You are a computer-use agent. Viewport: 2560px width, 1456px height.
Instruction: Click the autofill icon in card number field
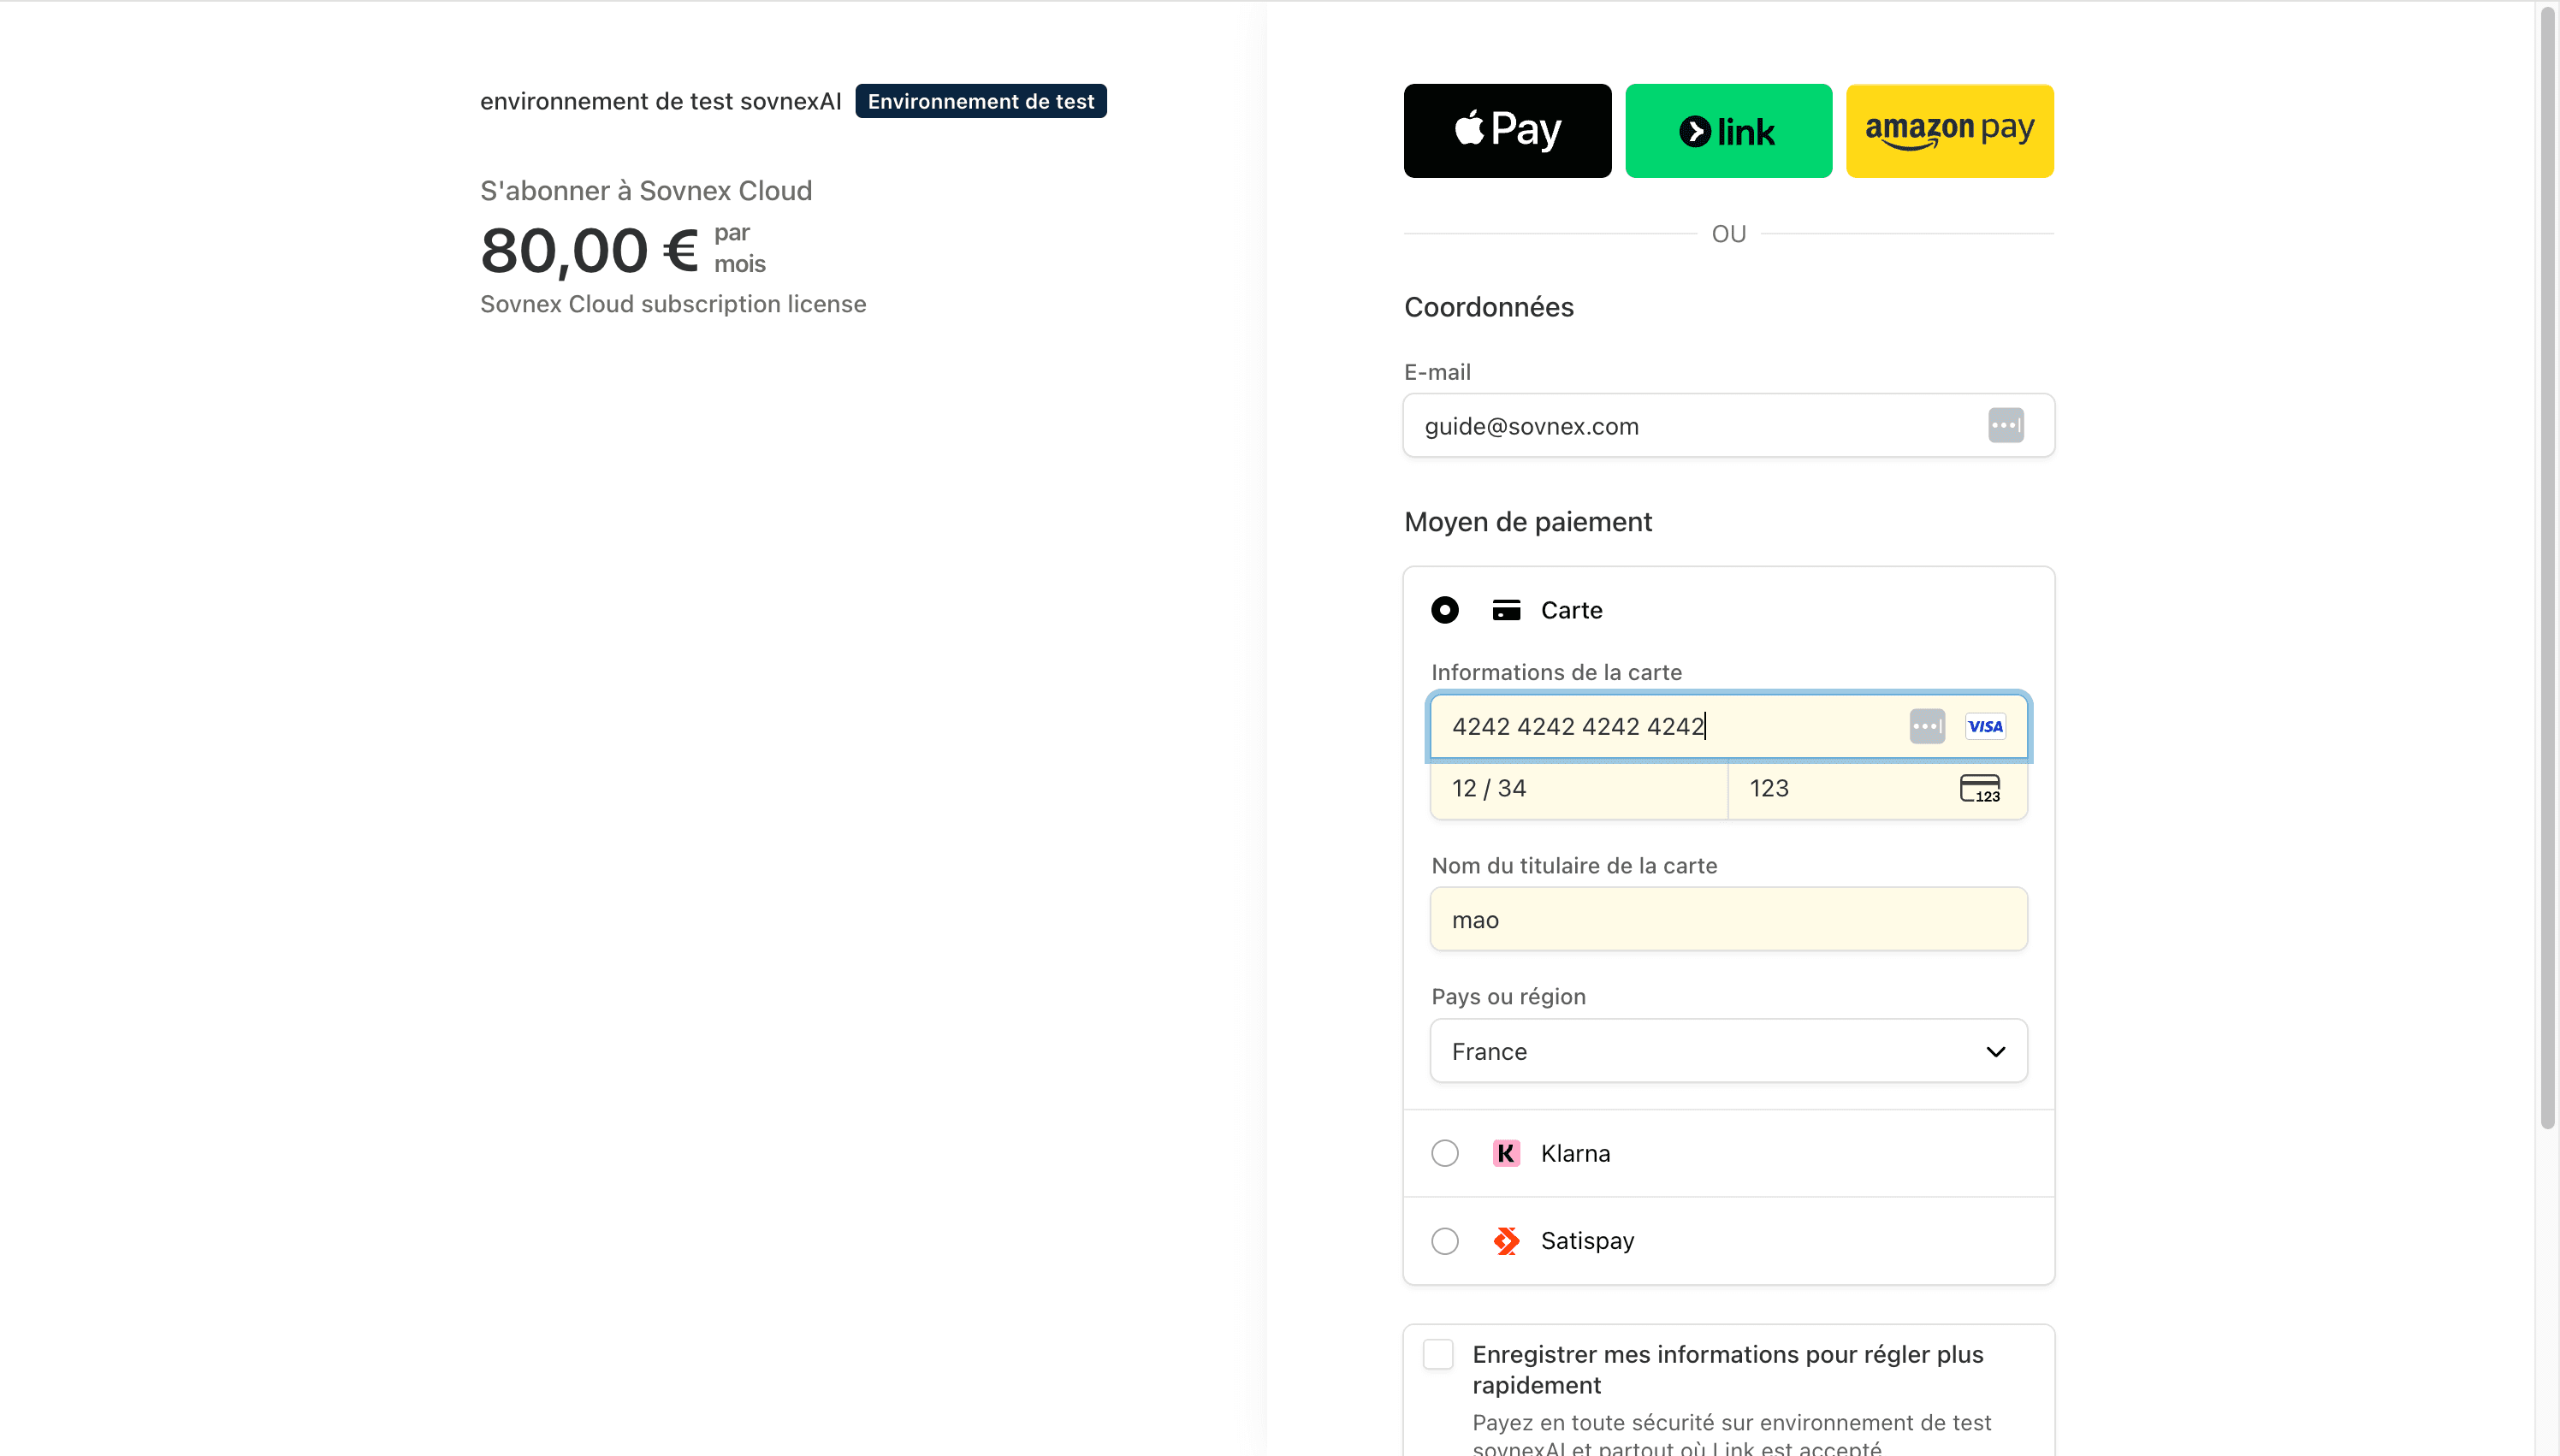pos(1926,726)
